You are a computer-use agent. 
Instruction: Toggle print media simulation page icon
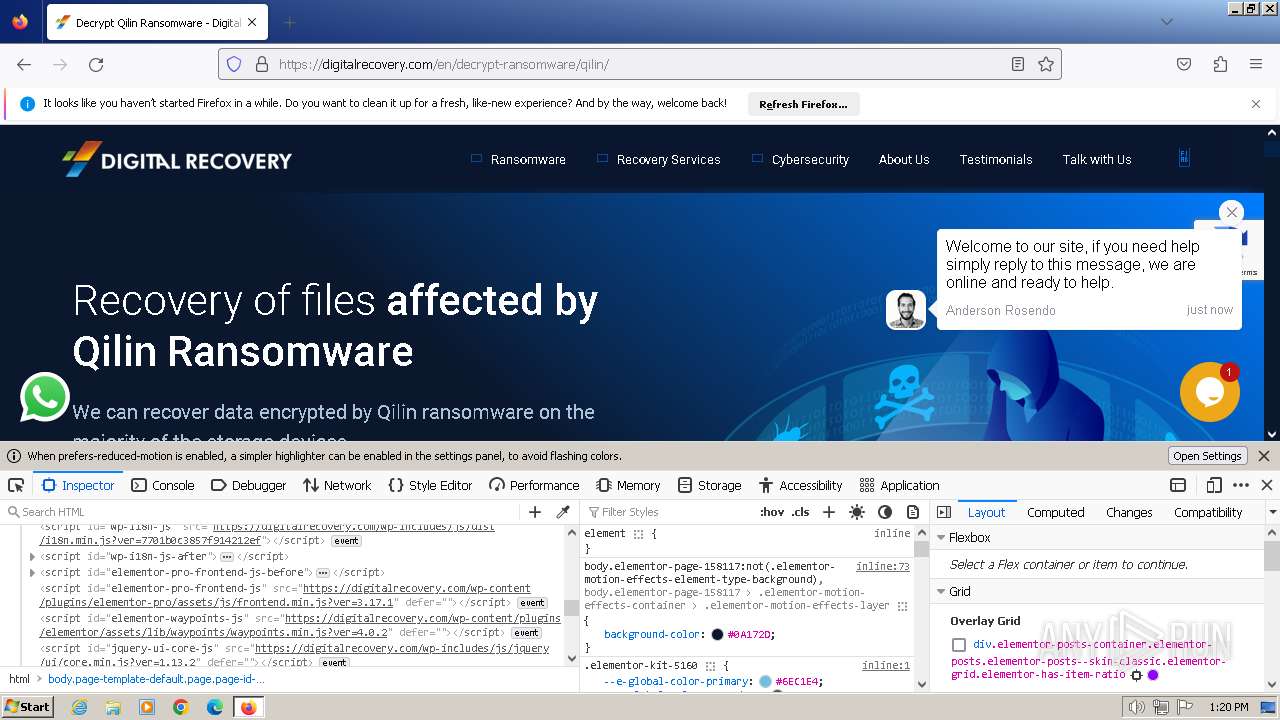point(912,512)
